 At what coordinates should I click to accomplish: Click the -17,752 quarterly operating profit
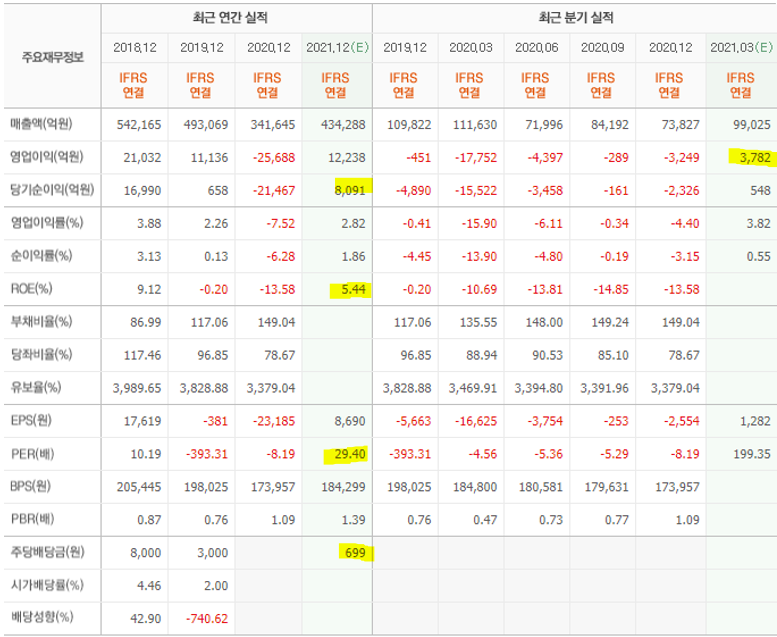[476, 158]
